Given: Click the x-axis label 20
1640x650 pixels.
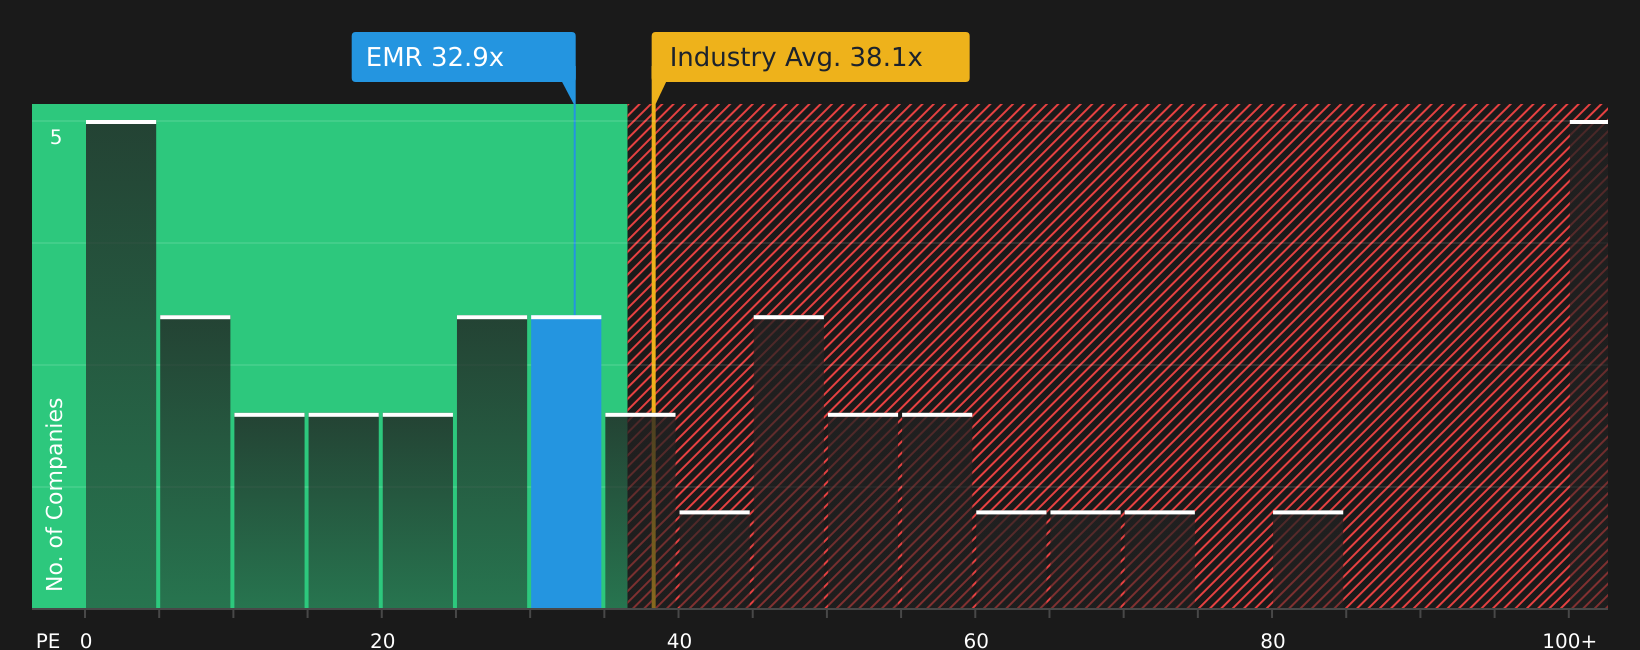Looking at the screenshot, I should (x=383, y=641).
